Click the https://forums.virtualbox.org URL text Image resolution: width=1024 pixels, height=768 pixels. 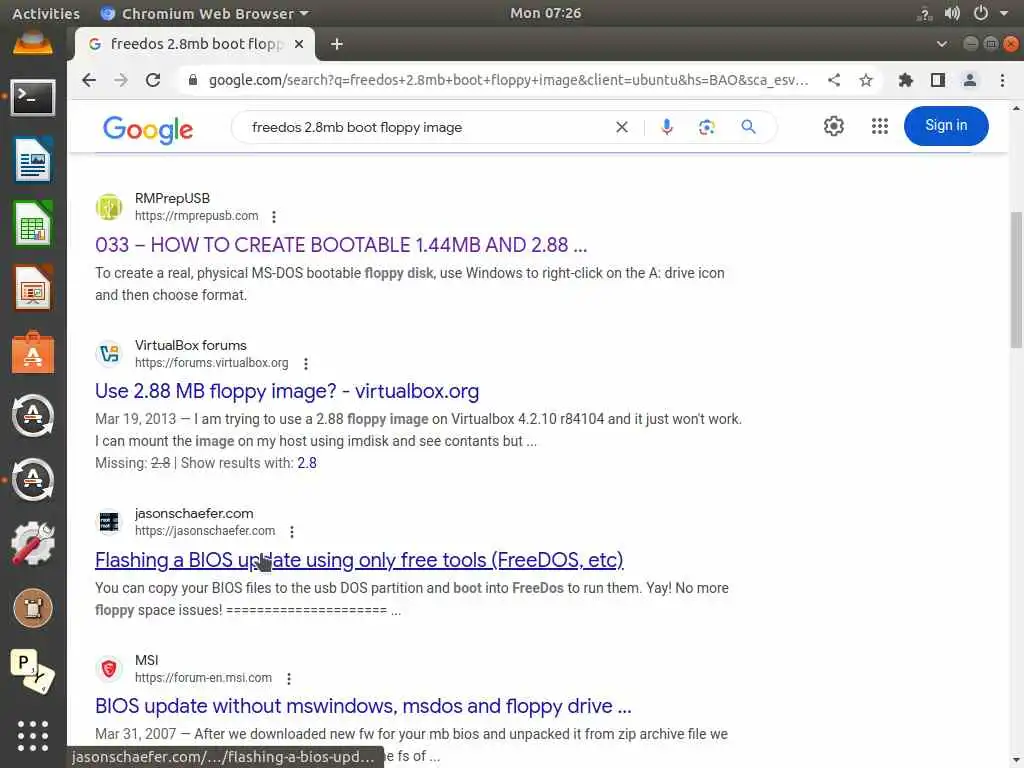pyautogui.click(x=212, y=362)
